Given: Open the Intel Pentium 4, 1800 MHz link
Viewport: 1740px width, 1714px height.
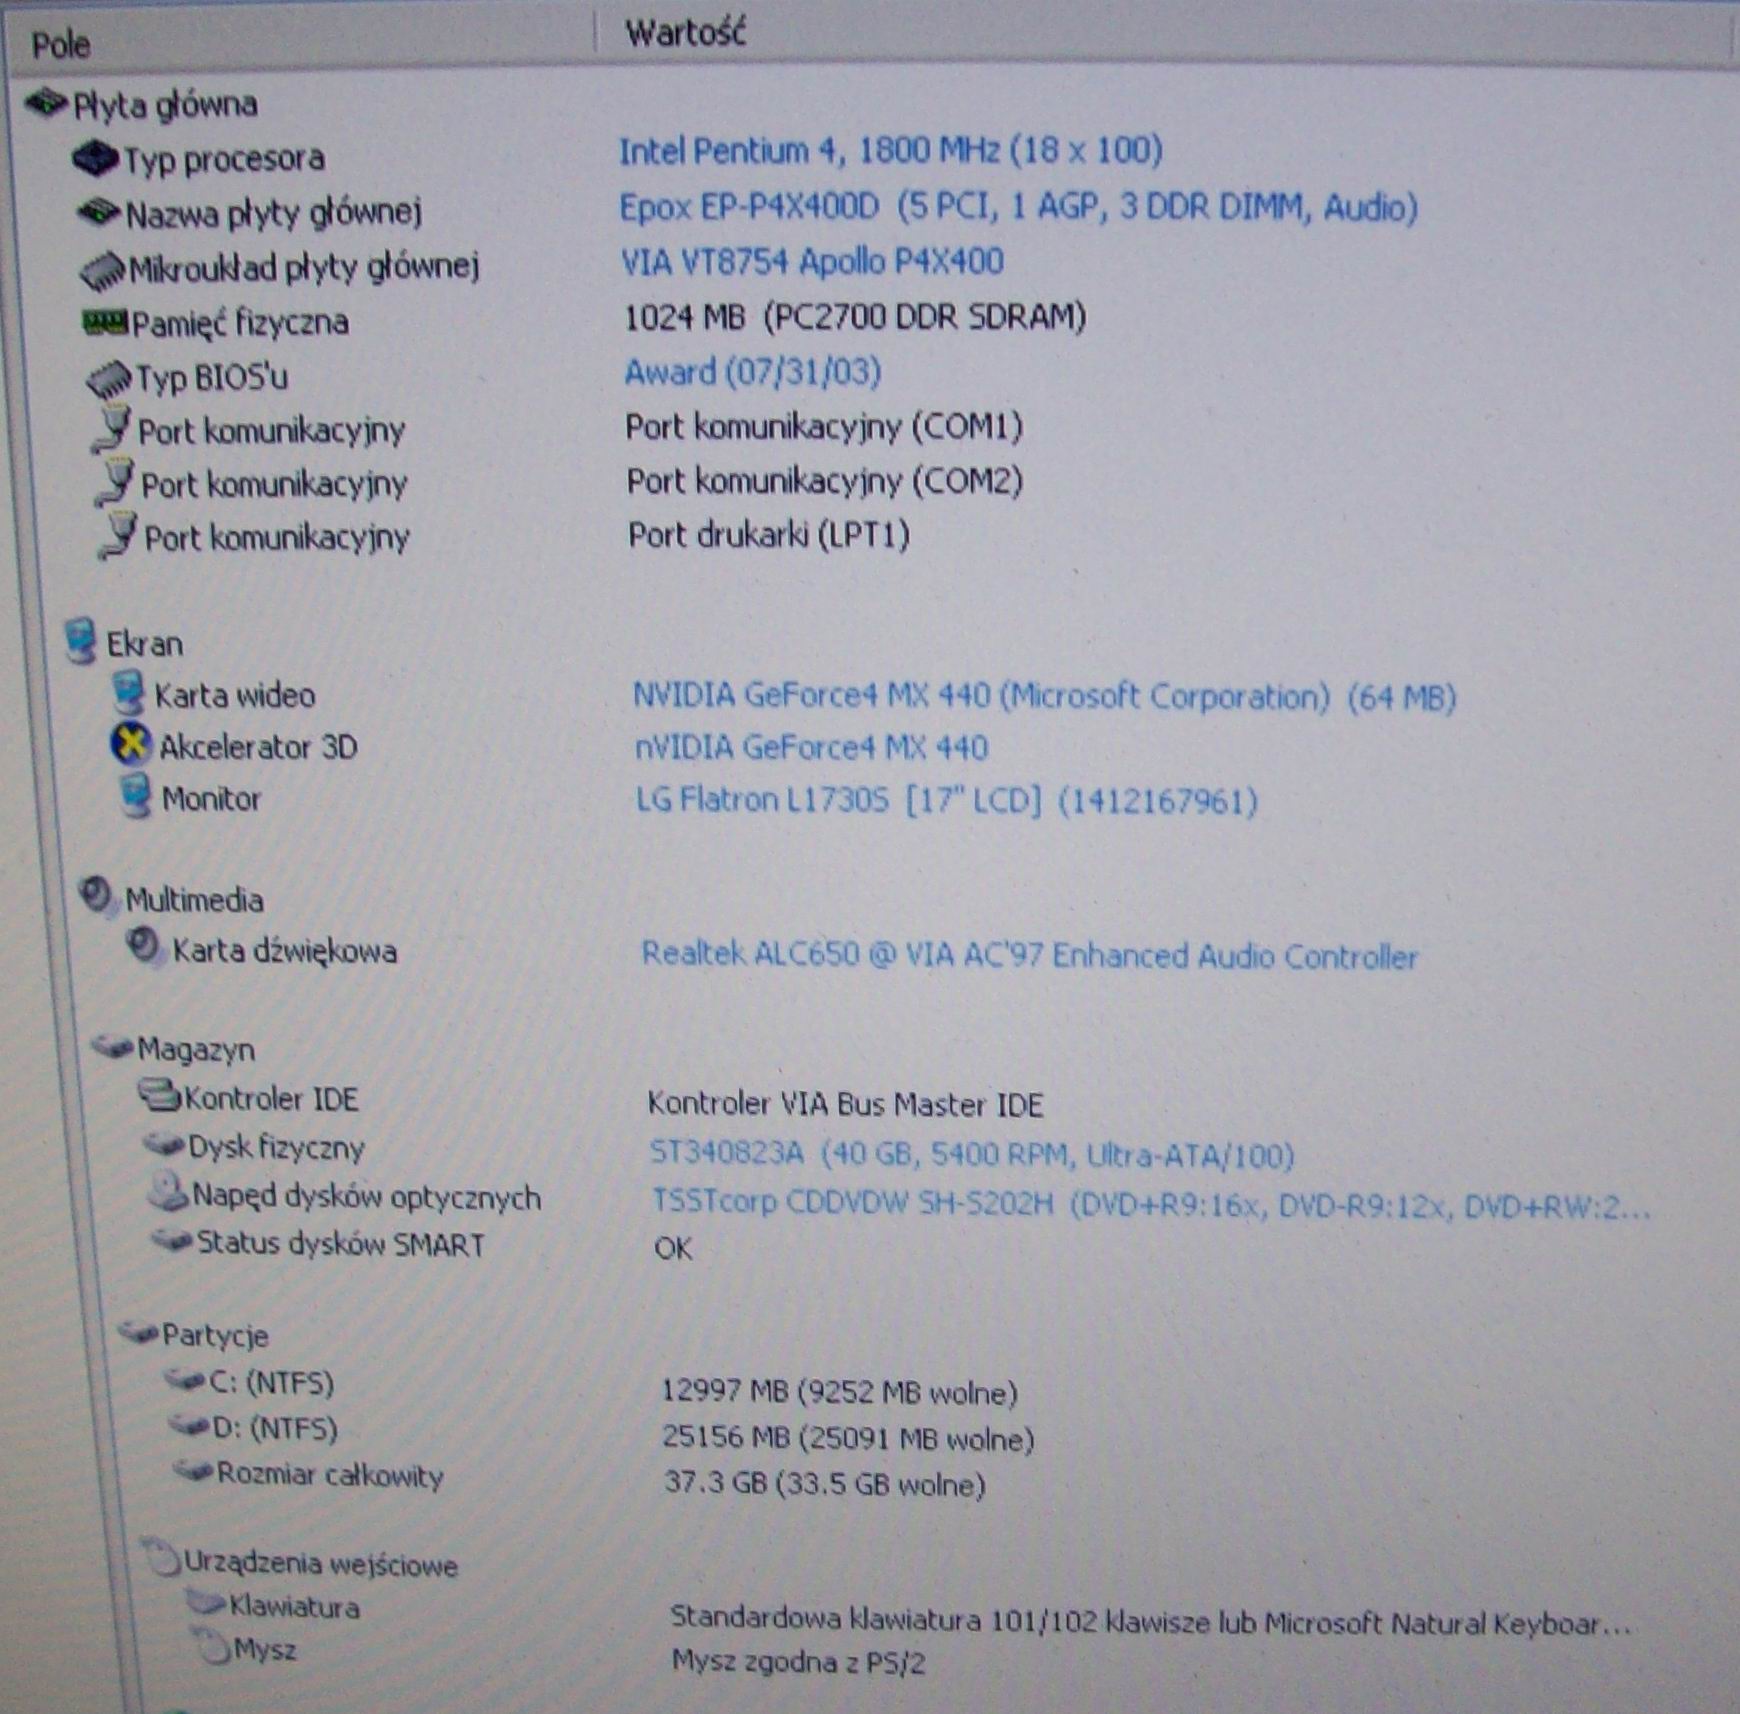Looking at the screenshot, I should coord(891,151).
